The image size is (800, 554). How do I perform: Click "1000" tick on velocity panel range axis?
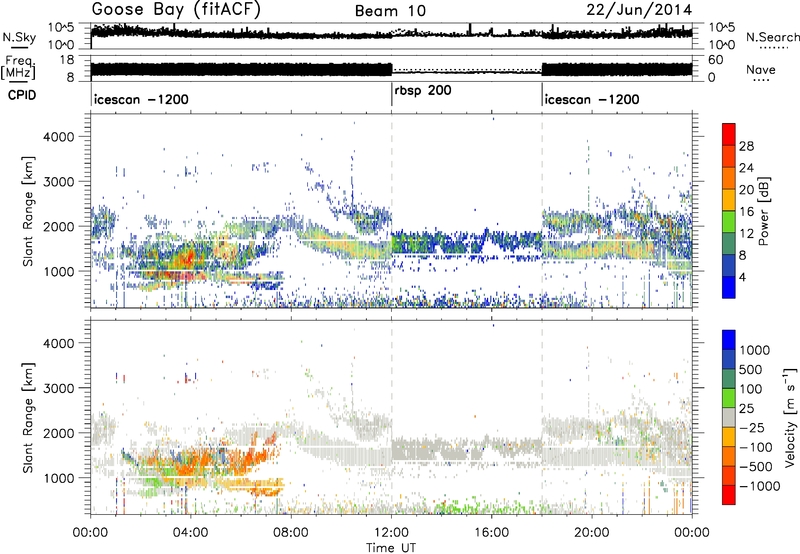(58, 477)
